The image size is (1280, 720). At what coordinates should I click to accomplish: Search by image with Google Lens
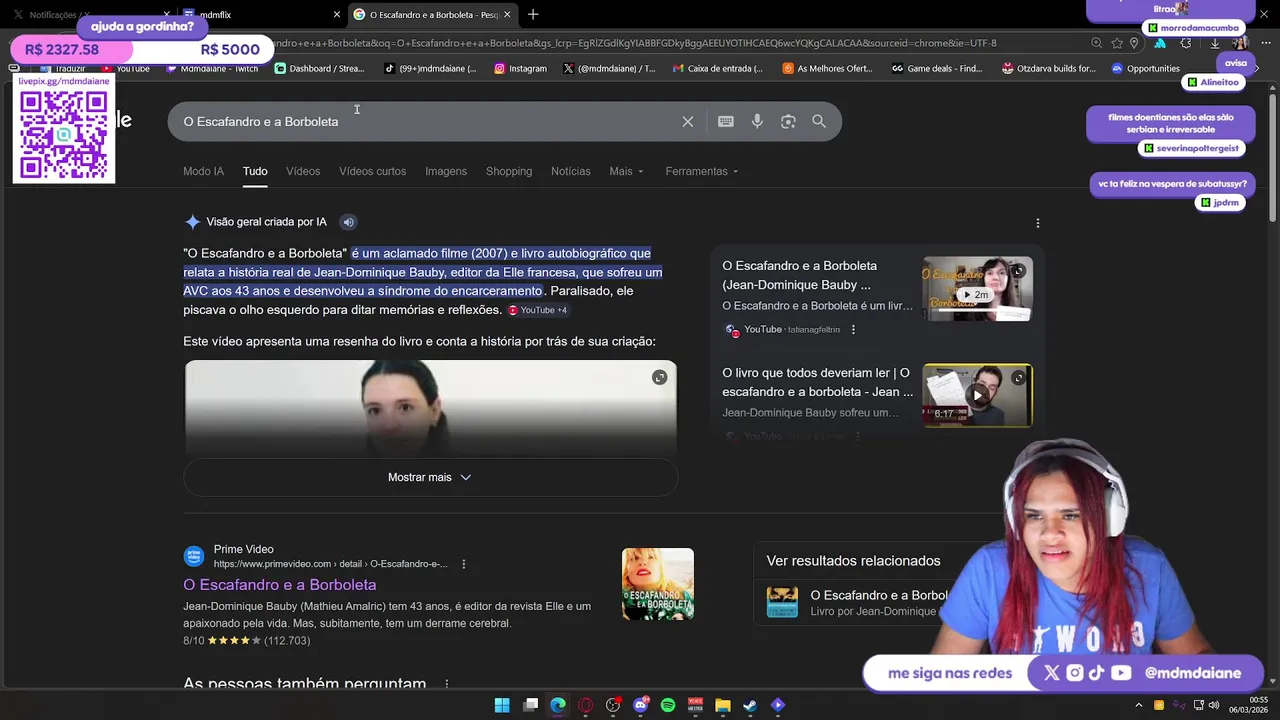pyautogui.click(x=788, y=121)
